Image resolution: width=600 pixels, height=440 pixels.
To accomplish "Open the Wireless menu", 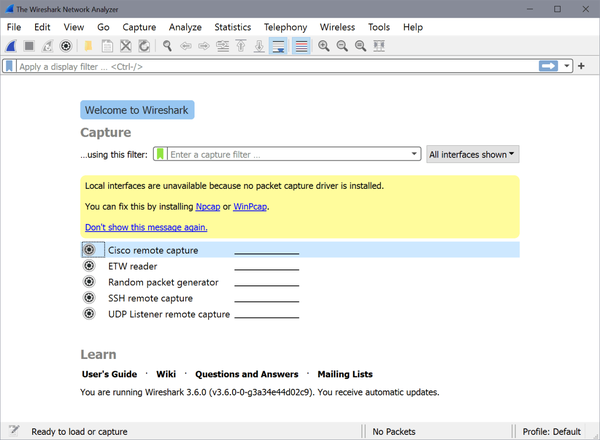I will [338, 27].
